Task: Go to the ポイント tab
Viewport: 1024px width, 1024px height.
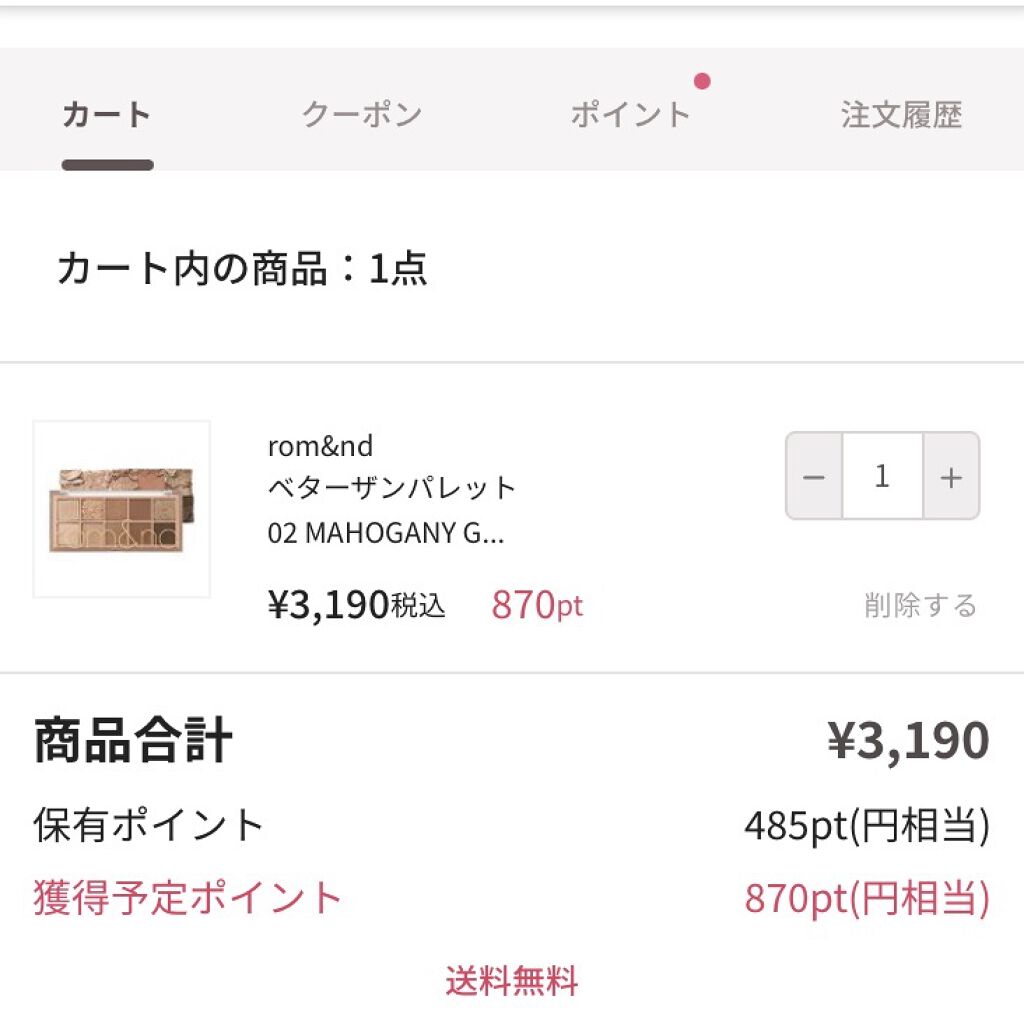Action: pyautogui.click(x=631, y=116)
